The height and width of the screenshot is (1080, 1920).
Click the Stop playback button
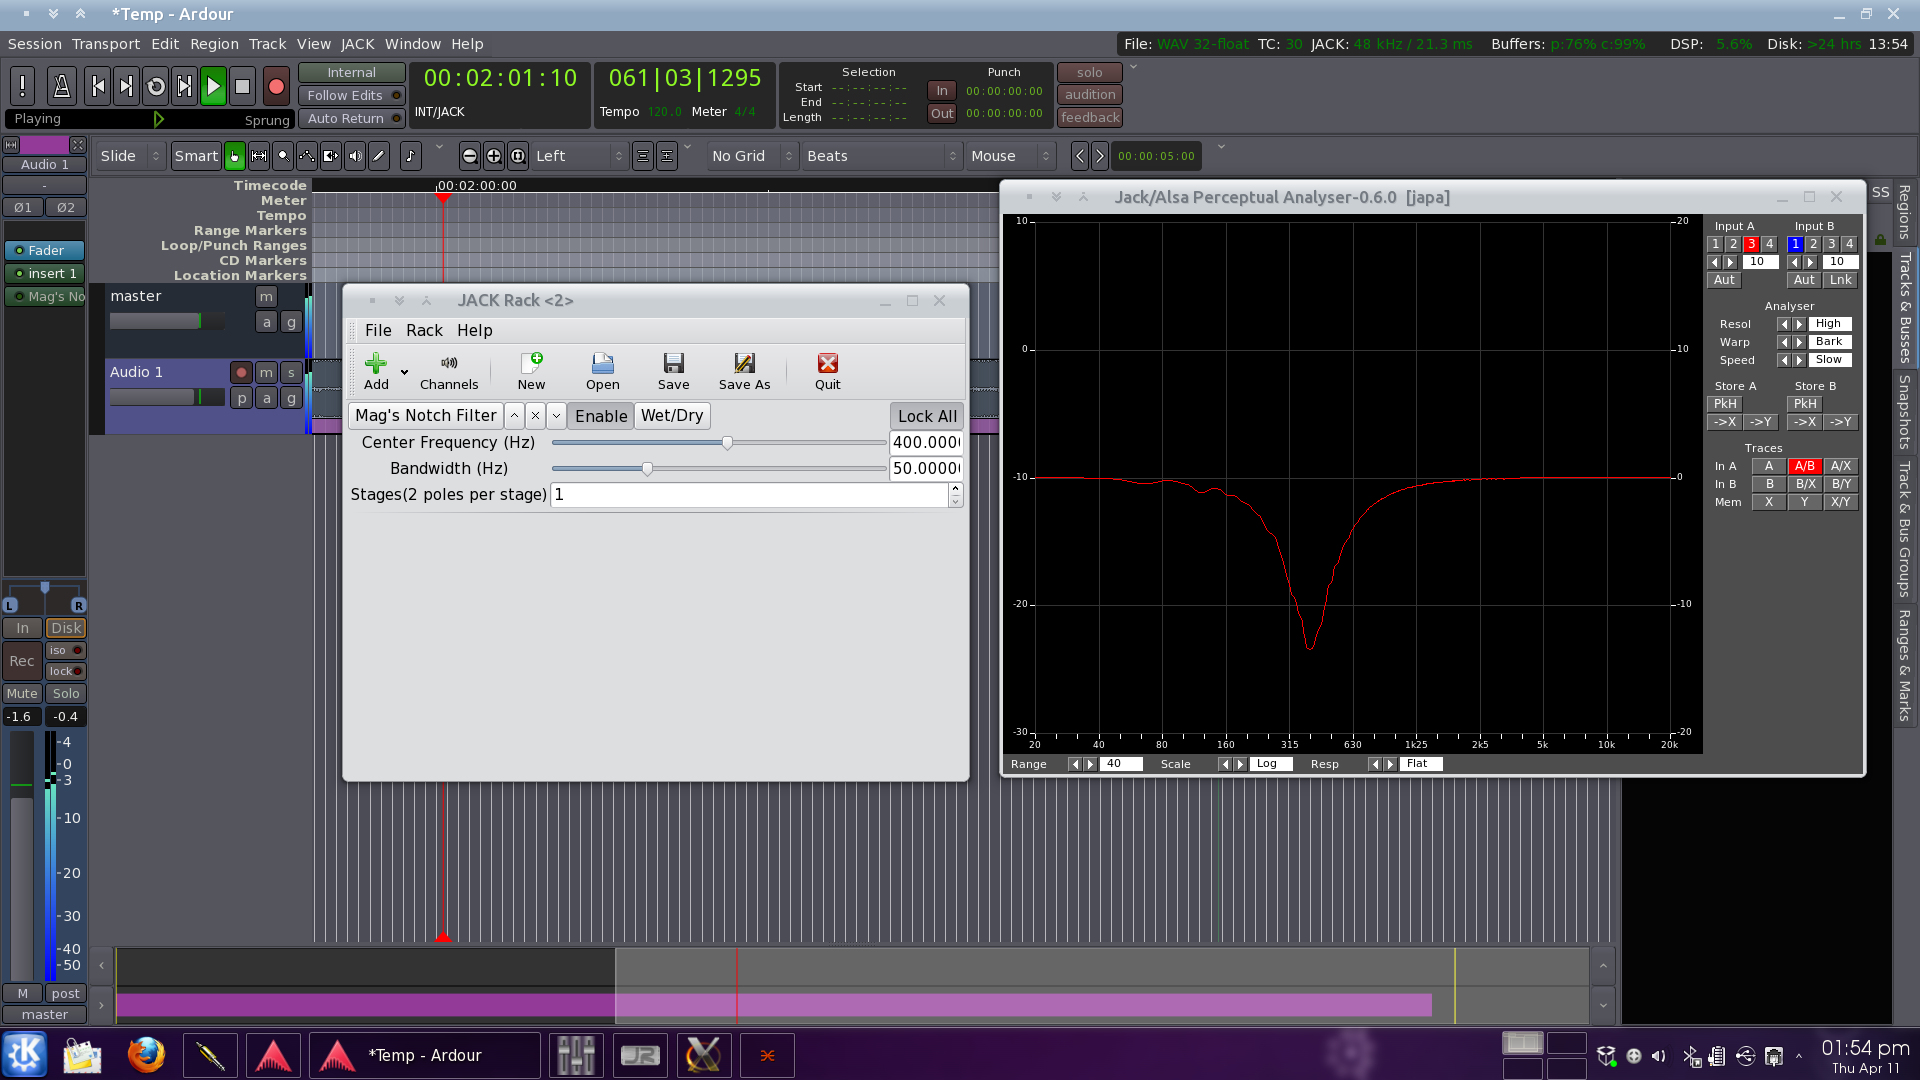point(242,87)
